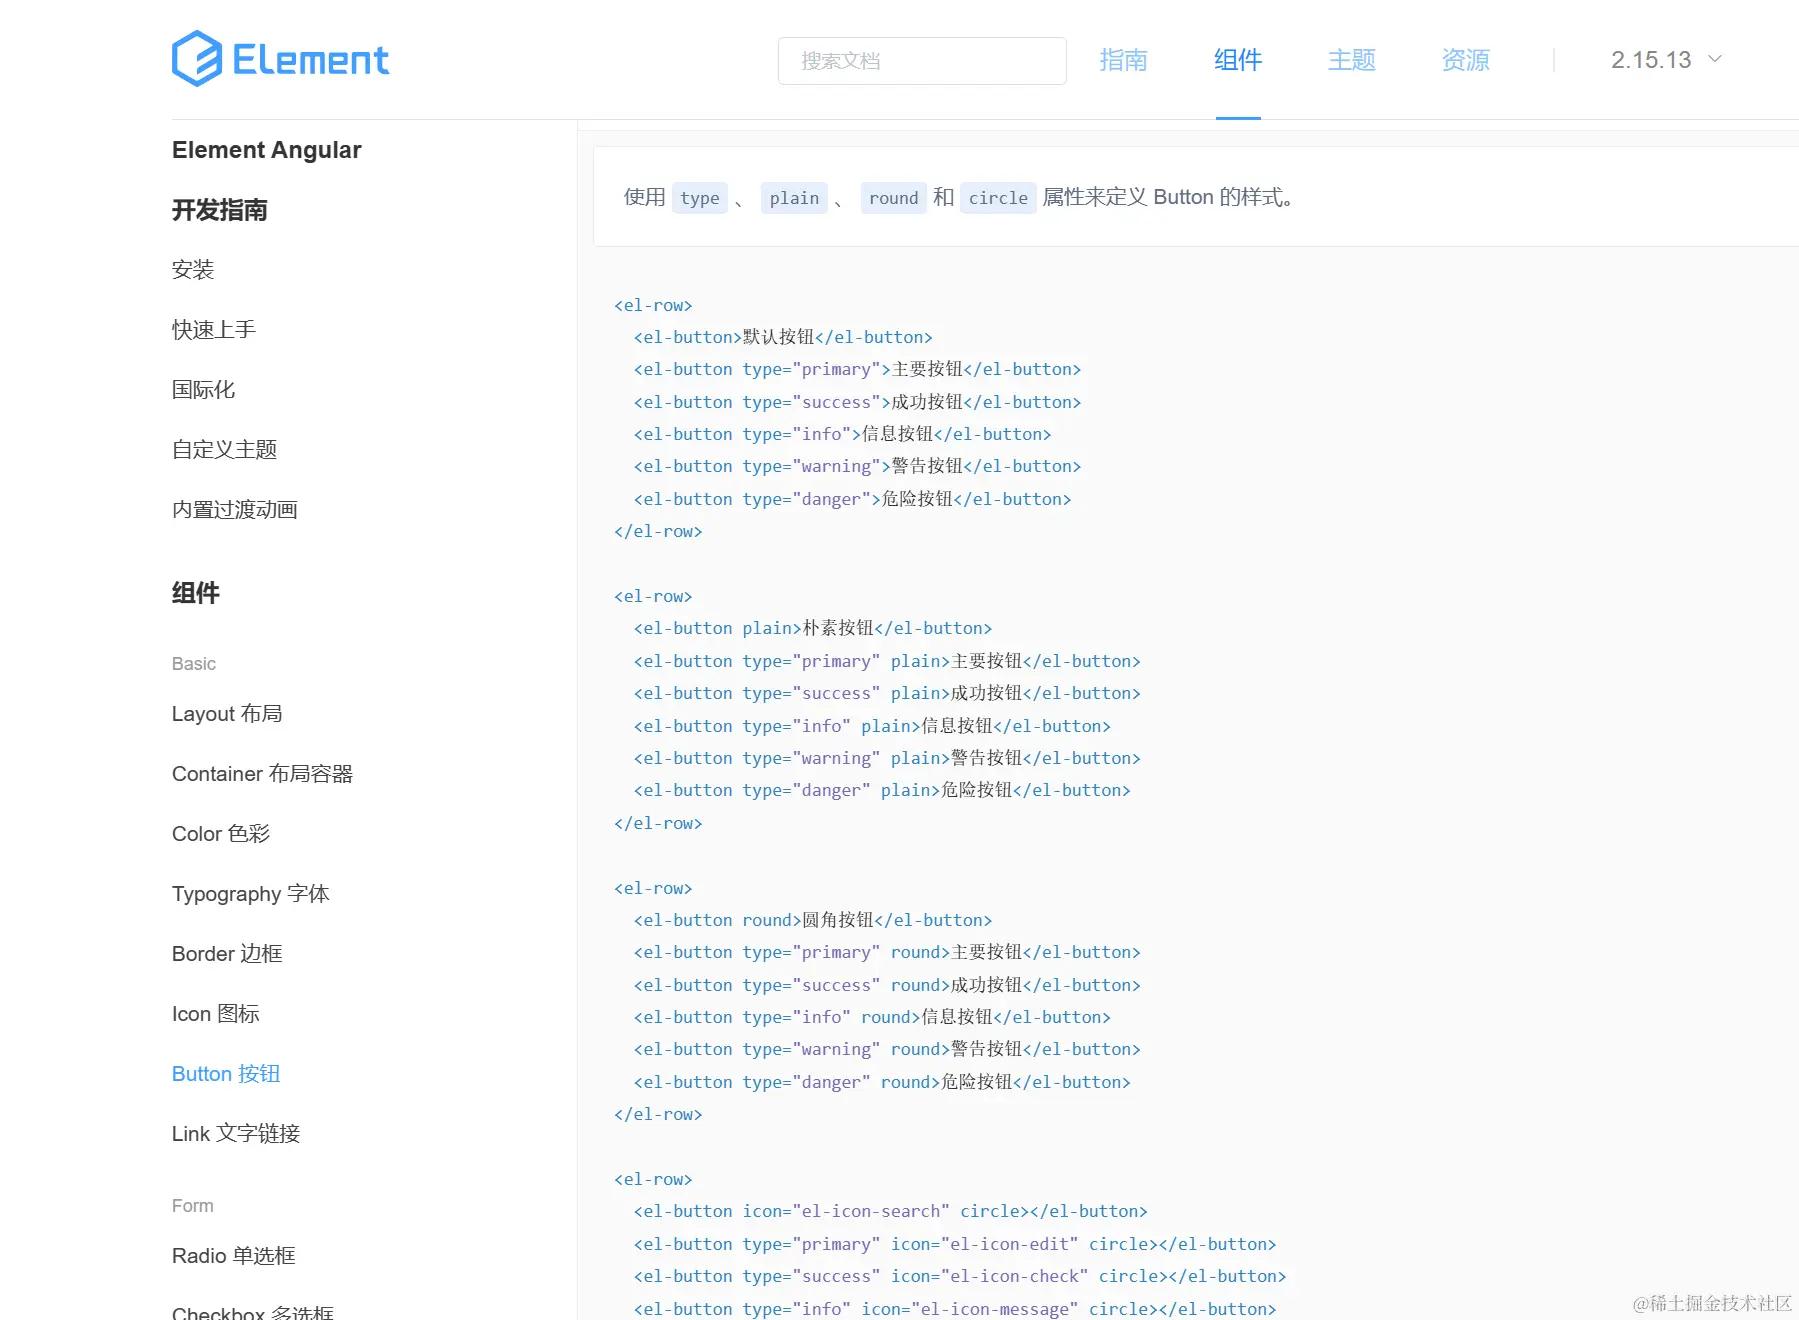Click the type="info" round code line
The height and width of the screenshot is (1320, 1799).
(x=872, y=1017)
